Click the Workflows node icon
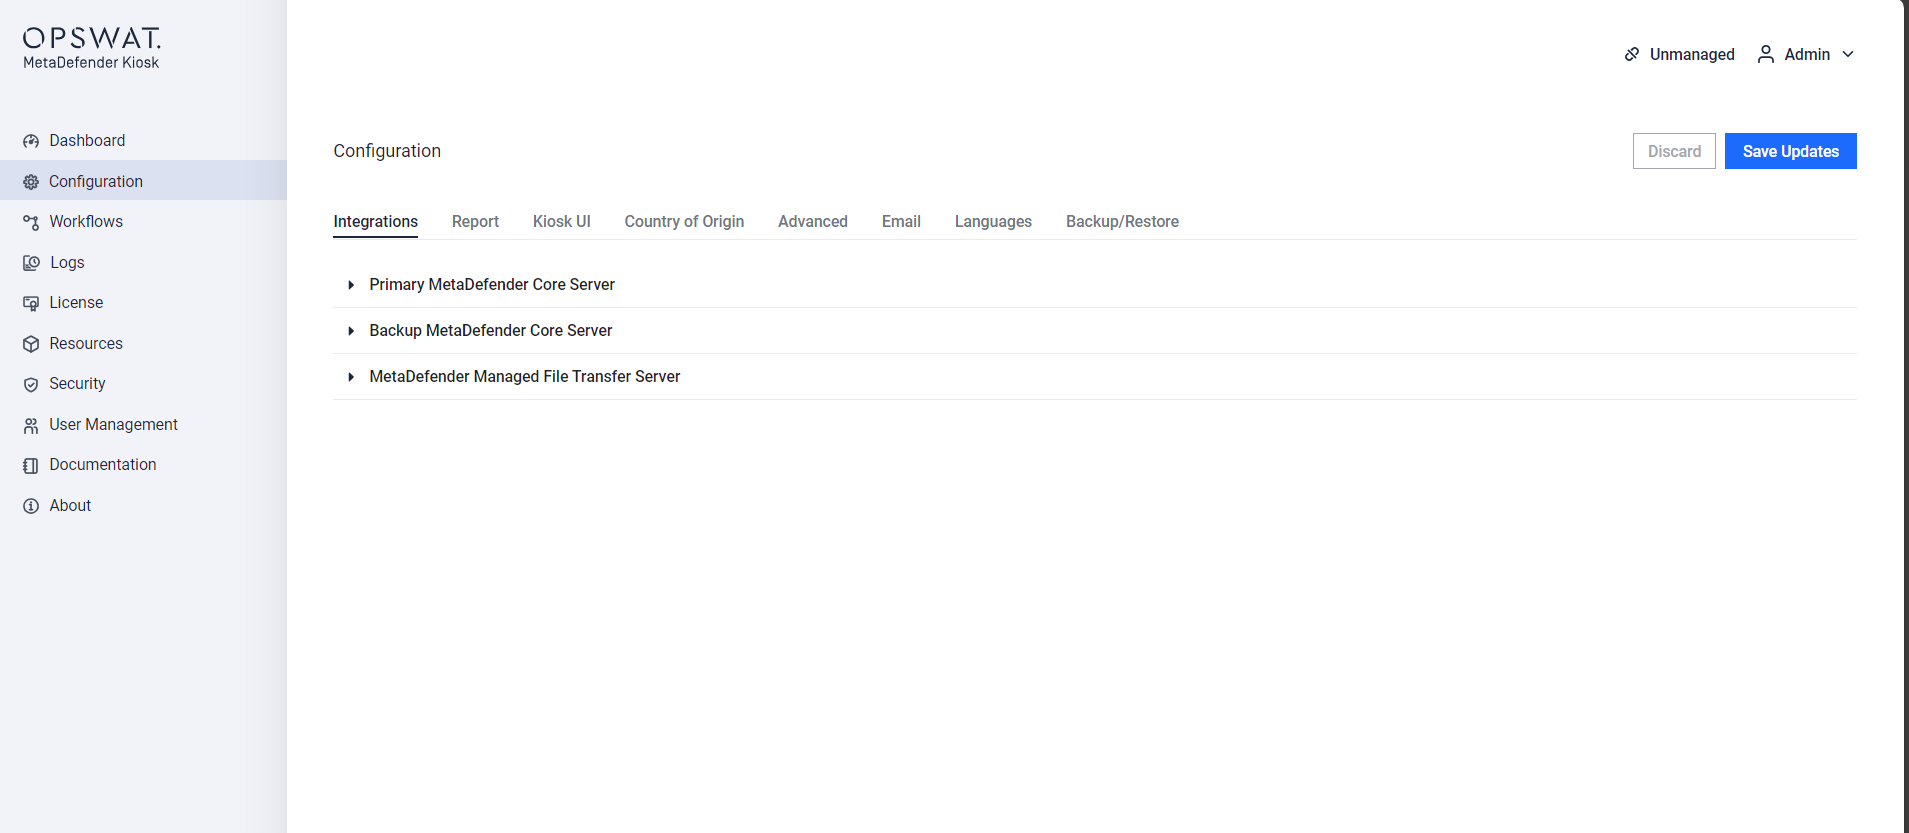 coord(31,222)
